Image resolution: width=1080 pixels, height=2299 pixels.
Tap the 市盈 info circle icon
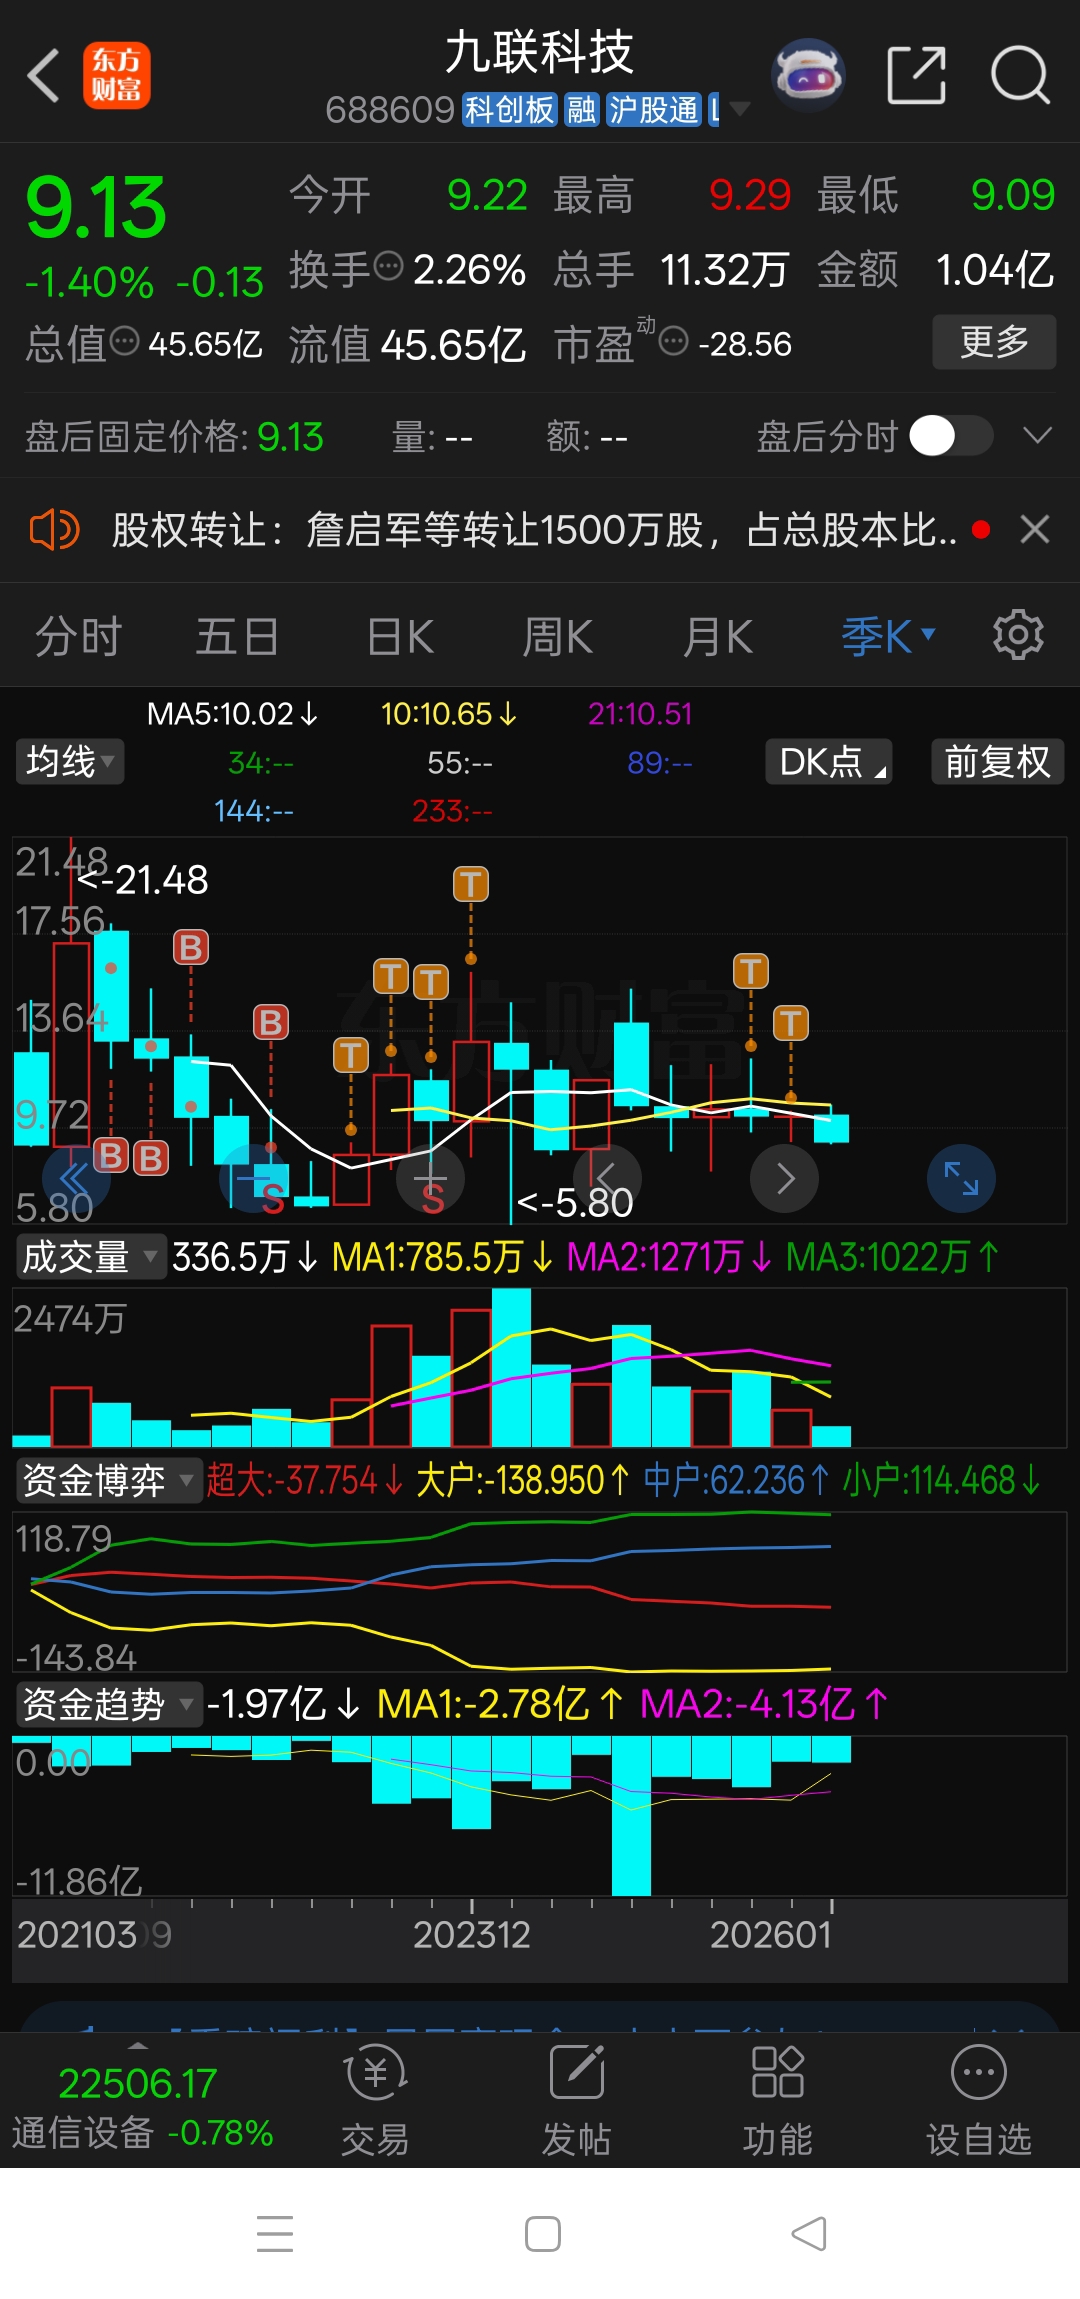tap(674, 342)
